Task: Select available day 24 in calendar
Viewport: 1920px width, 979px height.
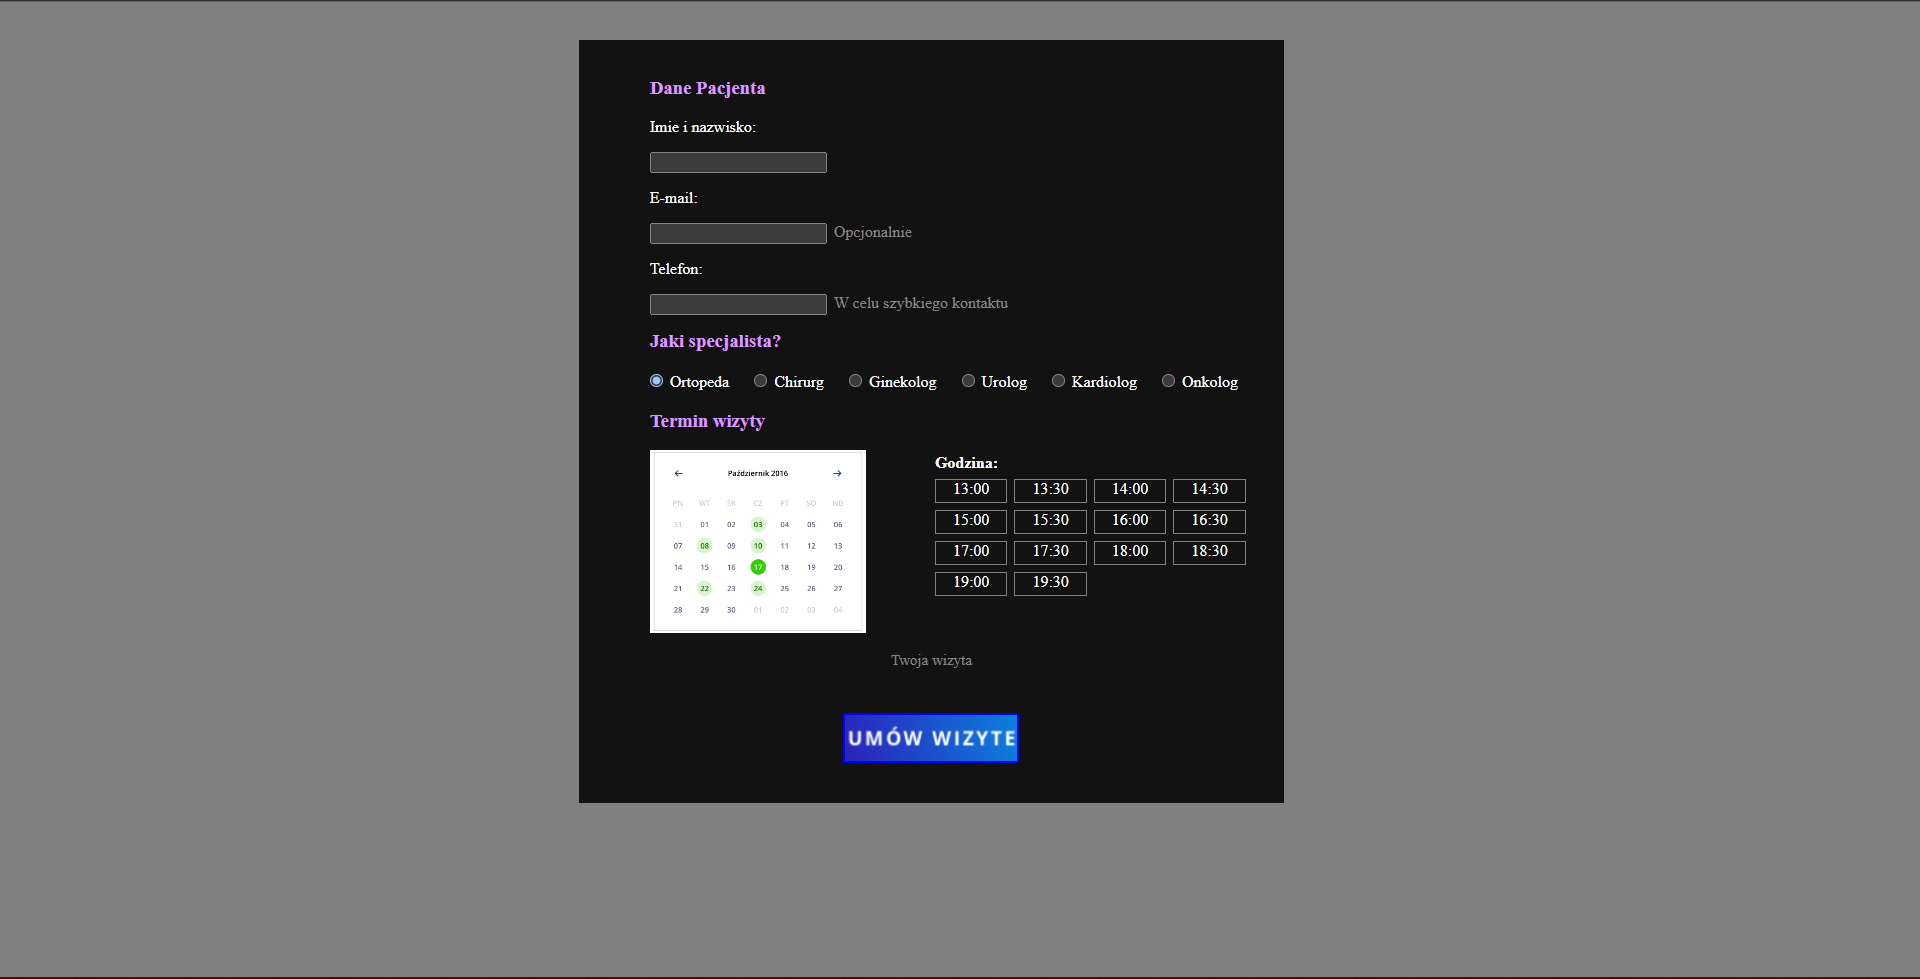Action: click(x=758, y=588)
